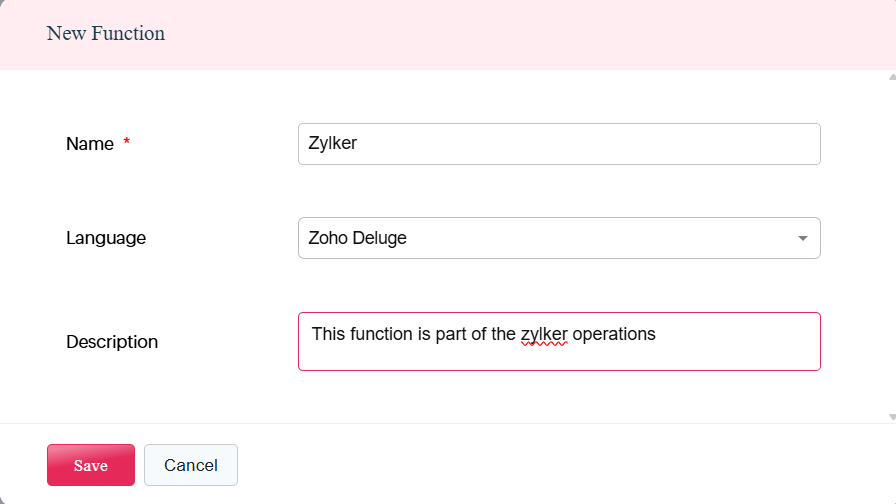Select the Zoho Deluge language value
896x504 pixels.
pos(358,238)
